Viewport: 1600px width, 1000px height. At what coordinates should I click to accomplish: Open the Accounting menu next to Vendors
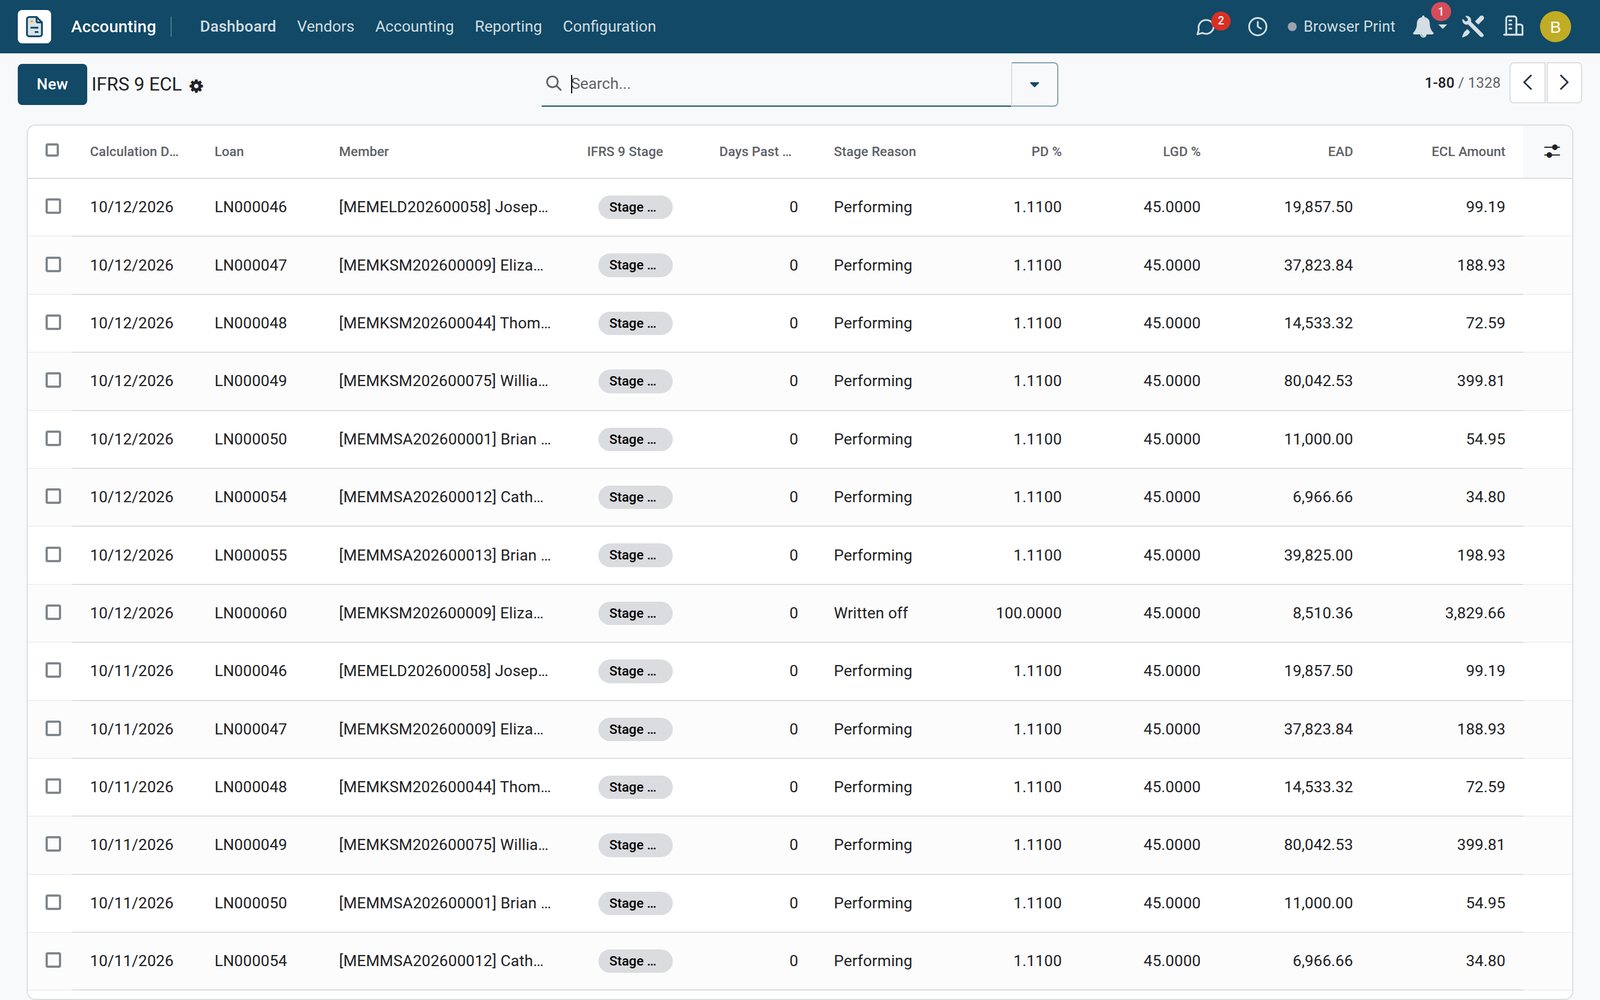click(x=414, y=27)
